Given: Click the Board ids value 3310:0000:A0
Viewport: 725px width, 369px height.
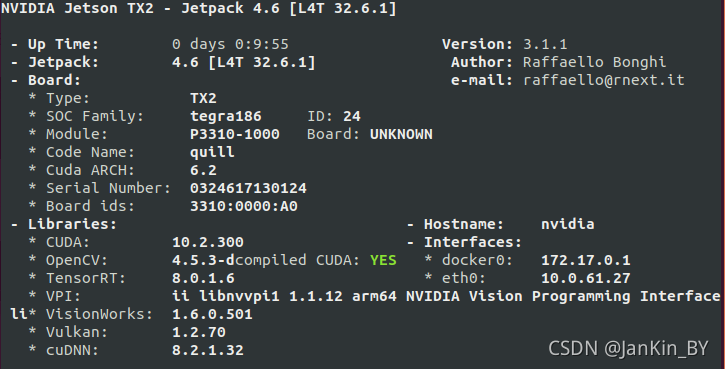Looking at the screenshot, I should point(244,206).
